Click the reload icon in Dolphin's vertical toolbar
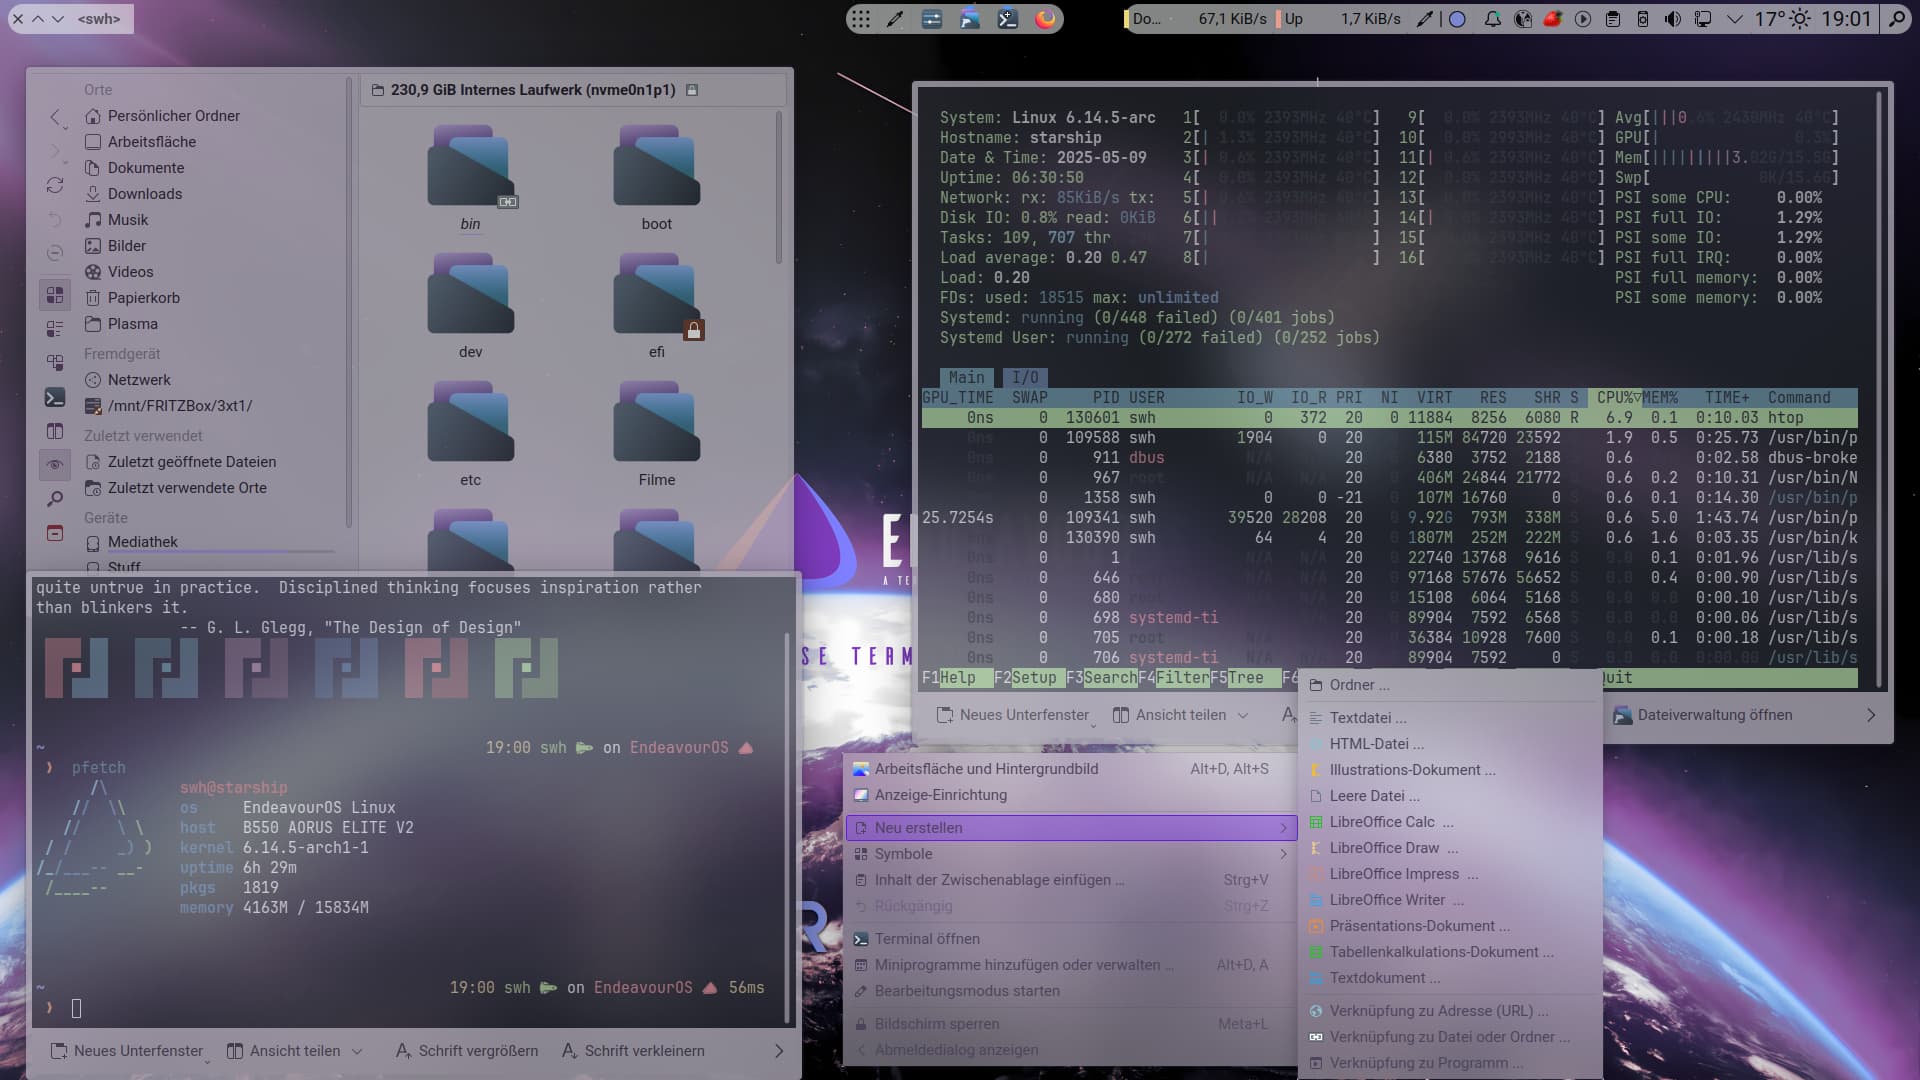Viewport: 1920px width, 1080px height. [55, 186]
